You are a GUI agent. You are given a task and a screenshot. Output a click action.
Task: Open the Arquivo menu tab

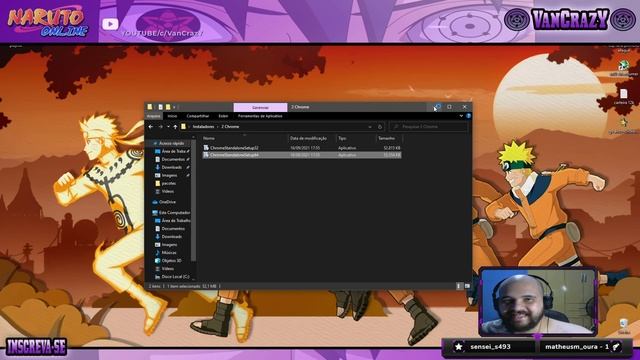(153, 116)
